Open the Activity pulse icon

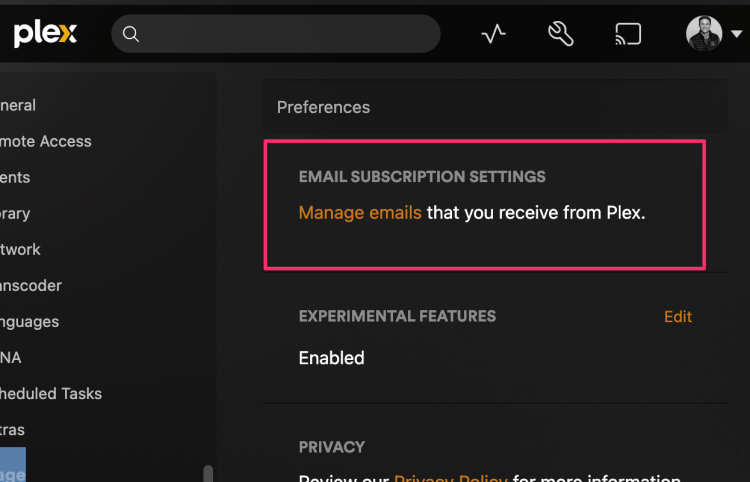pyautogui.click(x=493, y=34)
